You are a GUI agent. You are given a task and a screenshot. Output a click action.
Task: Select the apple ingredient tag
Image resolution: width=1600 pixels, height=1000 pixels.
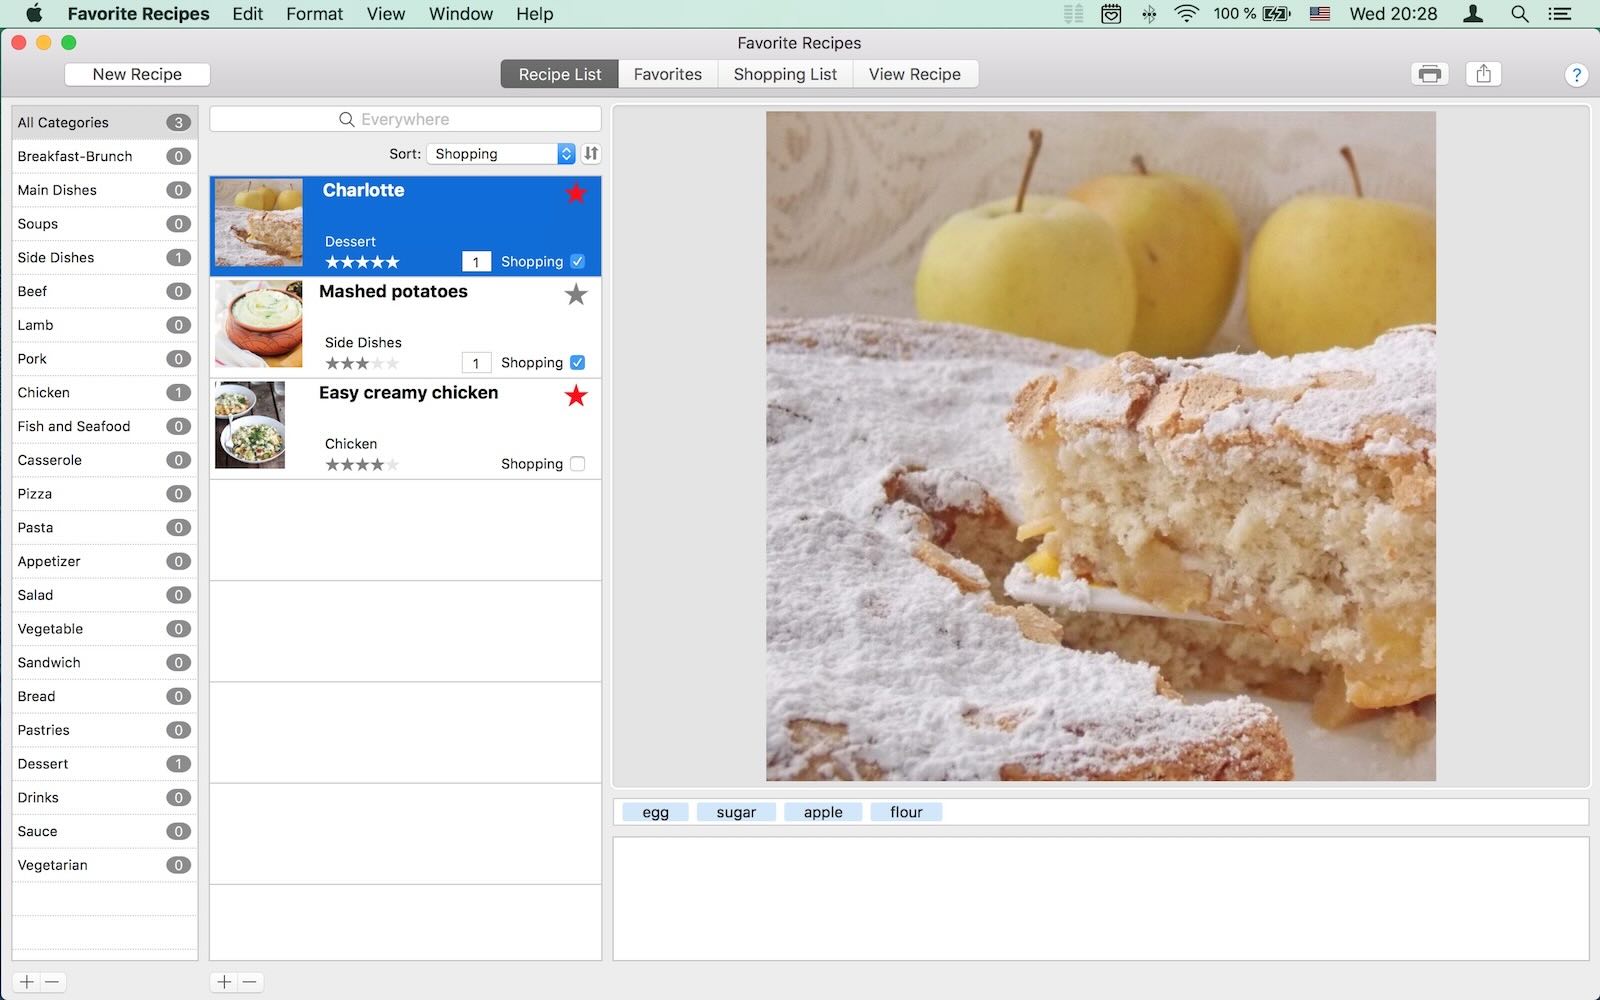click(x=823, y=812)
